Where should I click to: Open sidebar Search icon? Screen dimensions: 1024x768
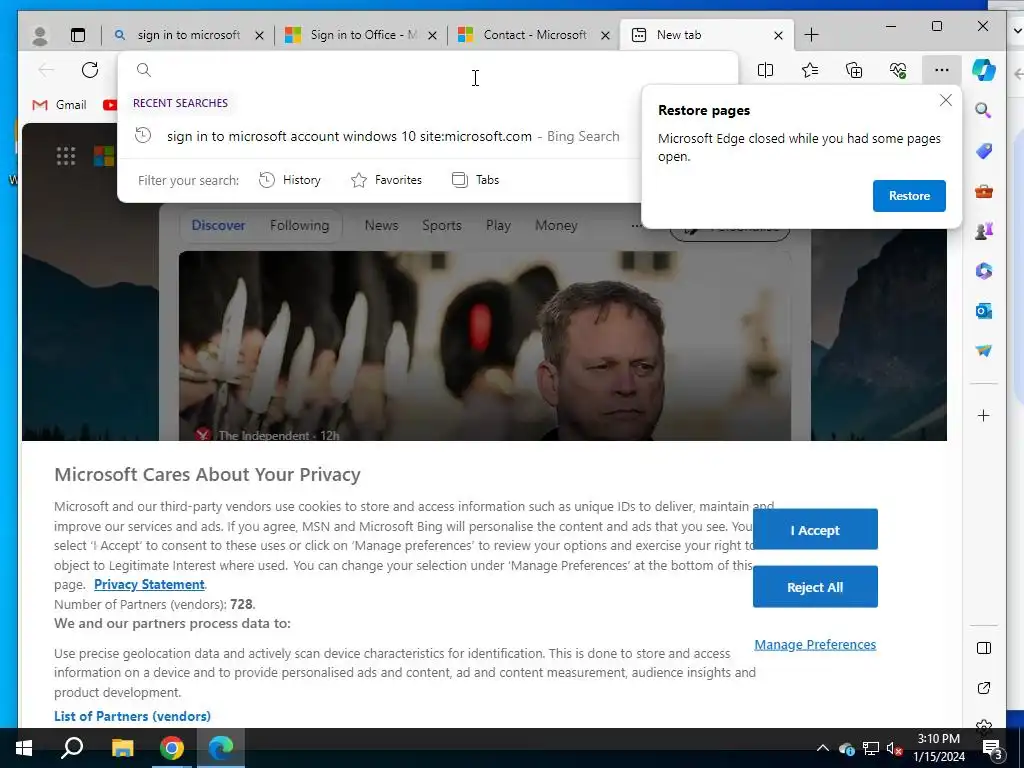click(984, 110)
